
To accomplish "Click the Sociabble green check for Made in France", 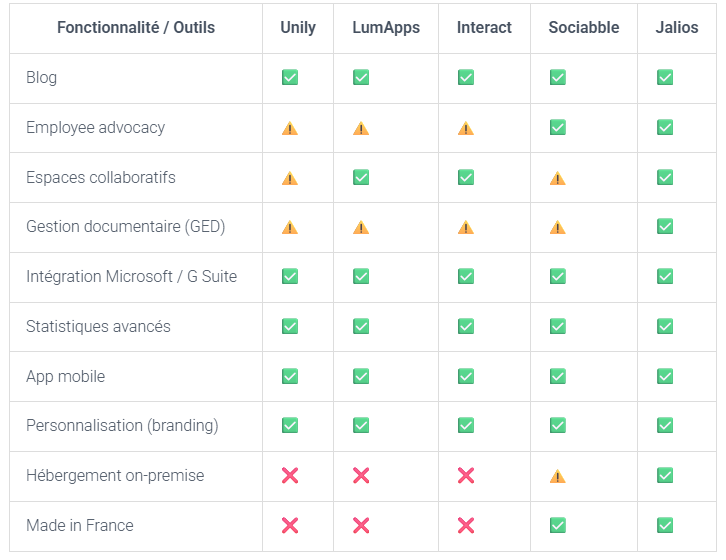I will 557,525.
